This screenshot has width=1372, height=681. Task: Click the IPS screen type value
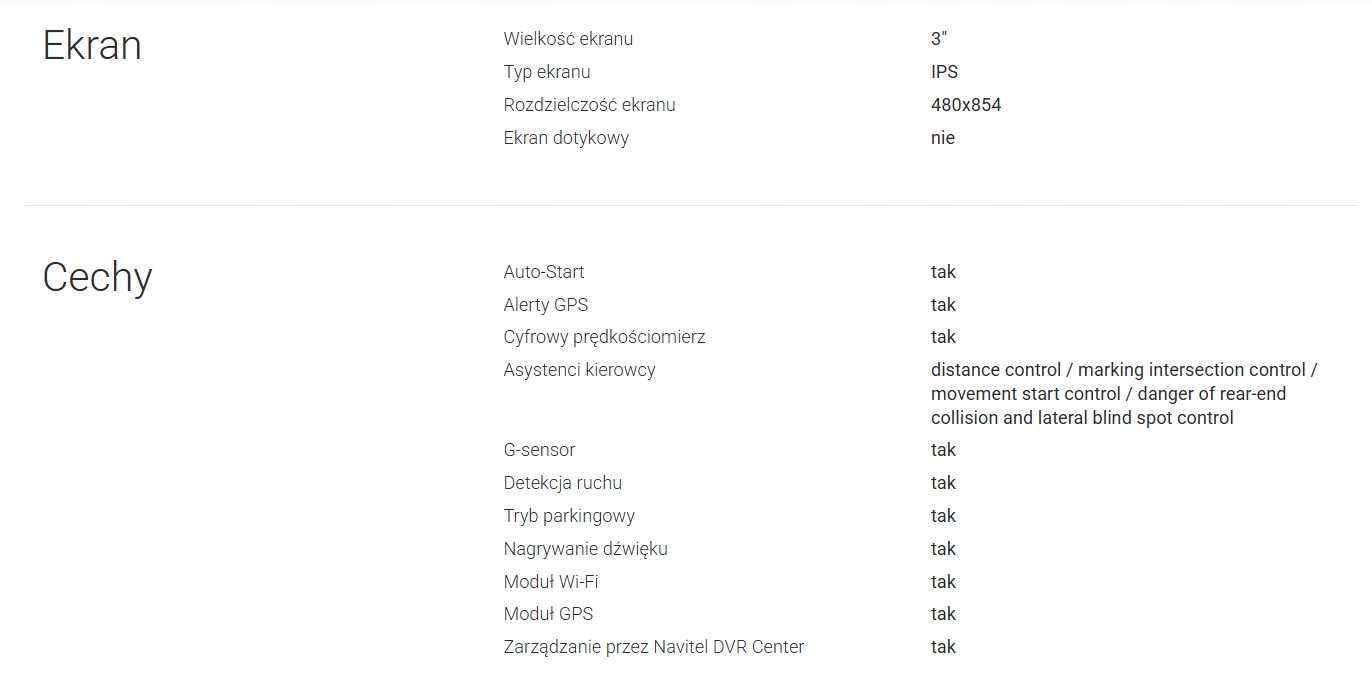[944, 72]
